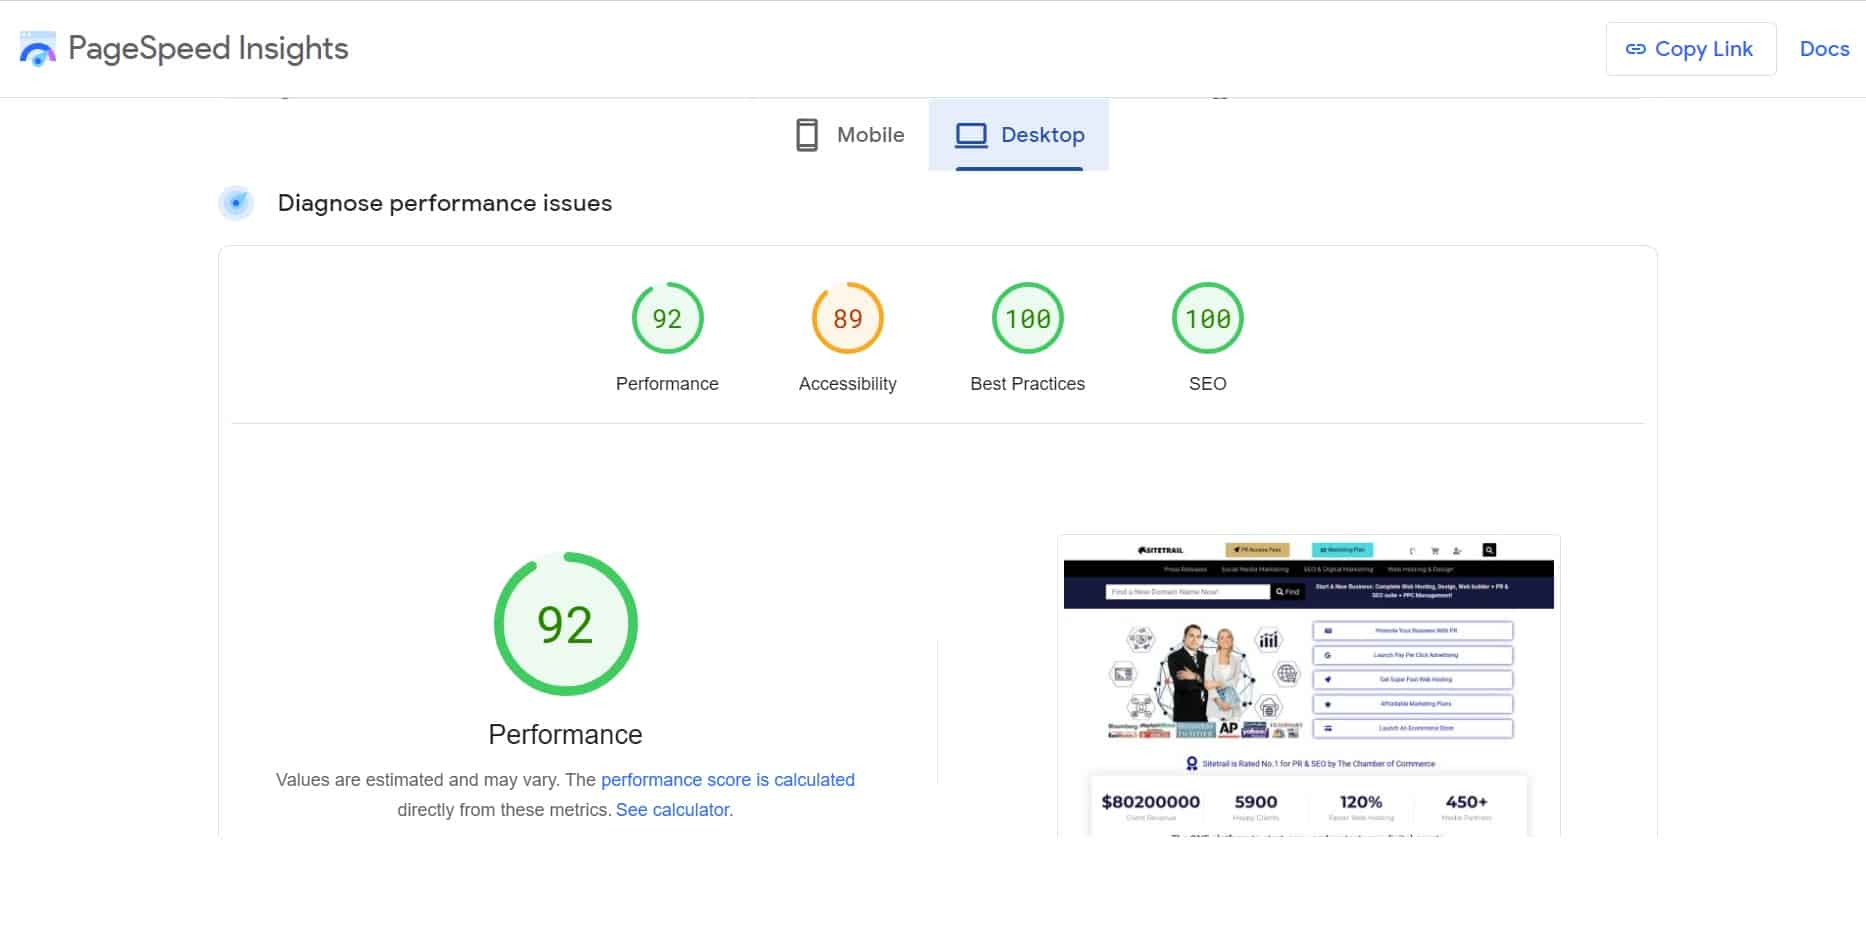
Task: Select the Performance label under its score
Action: [565, 733]
